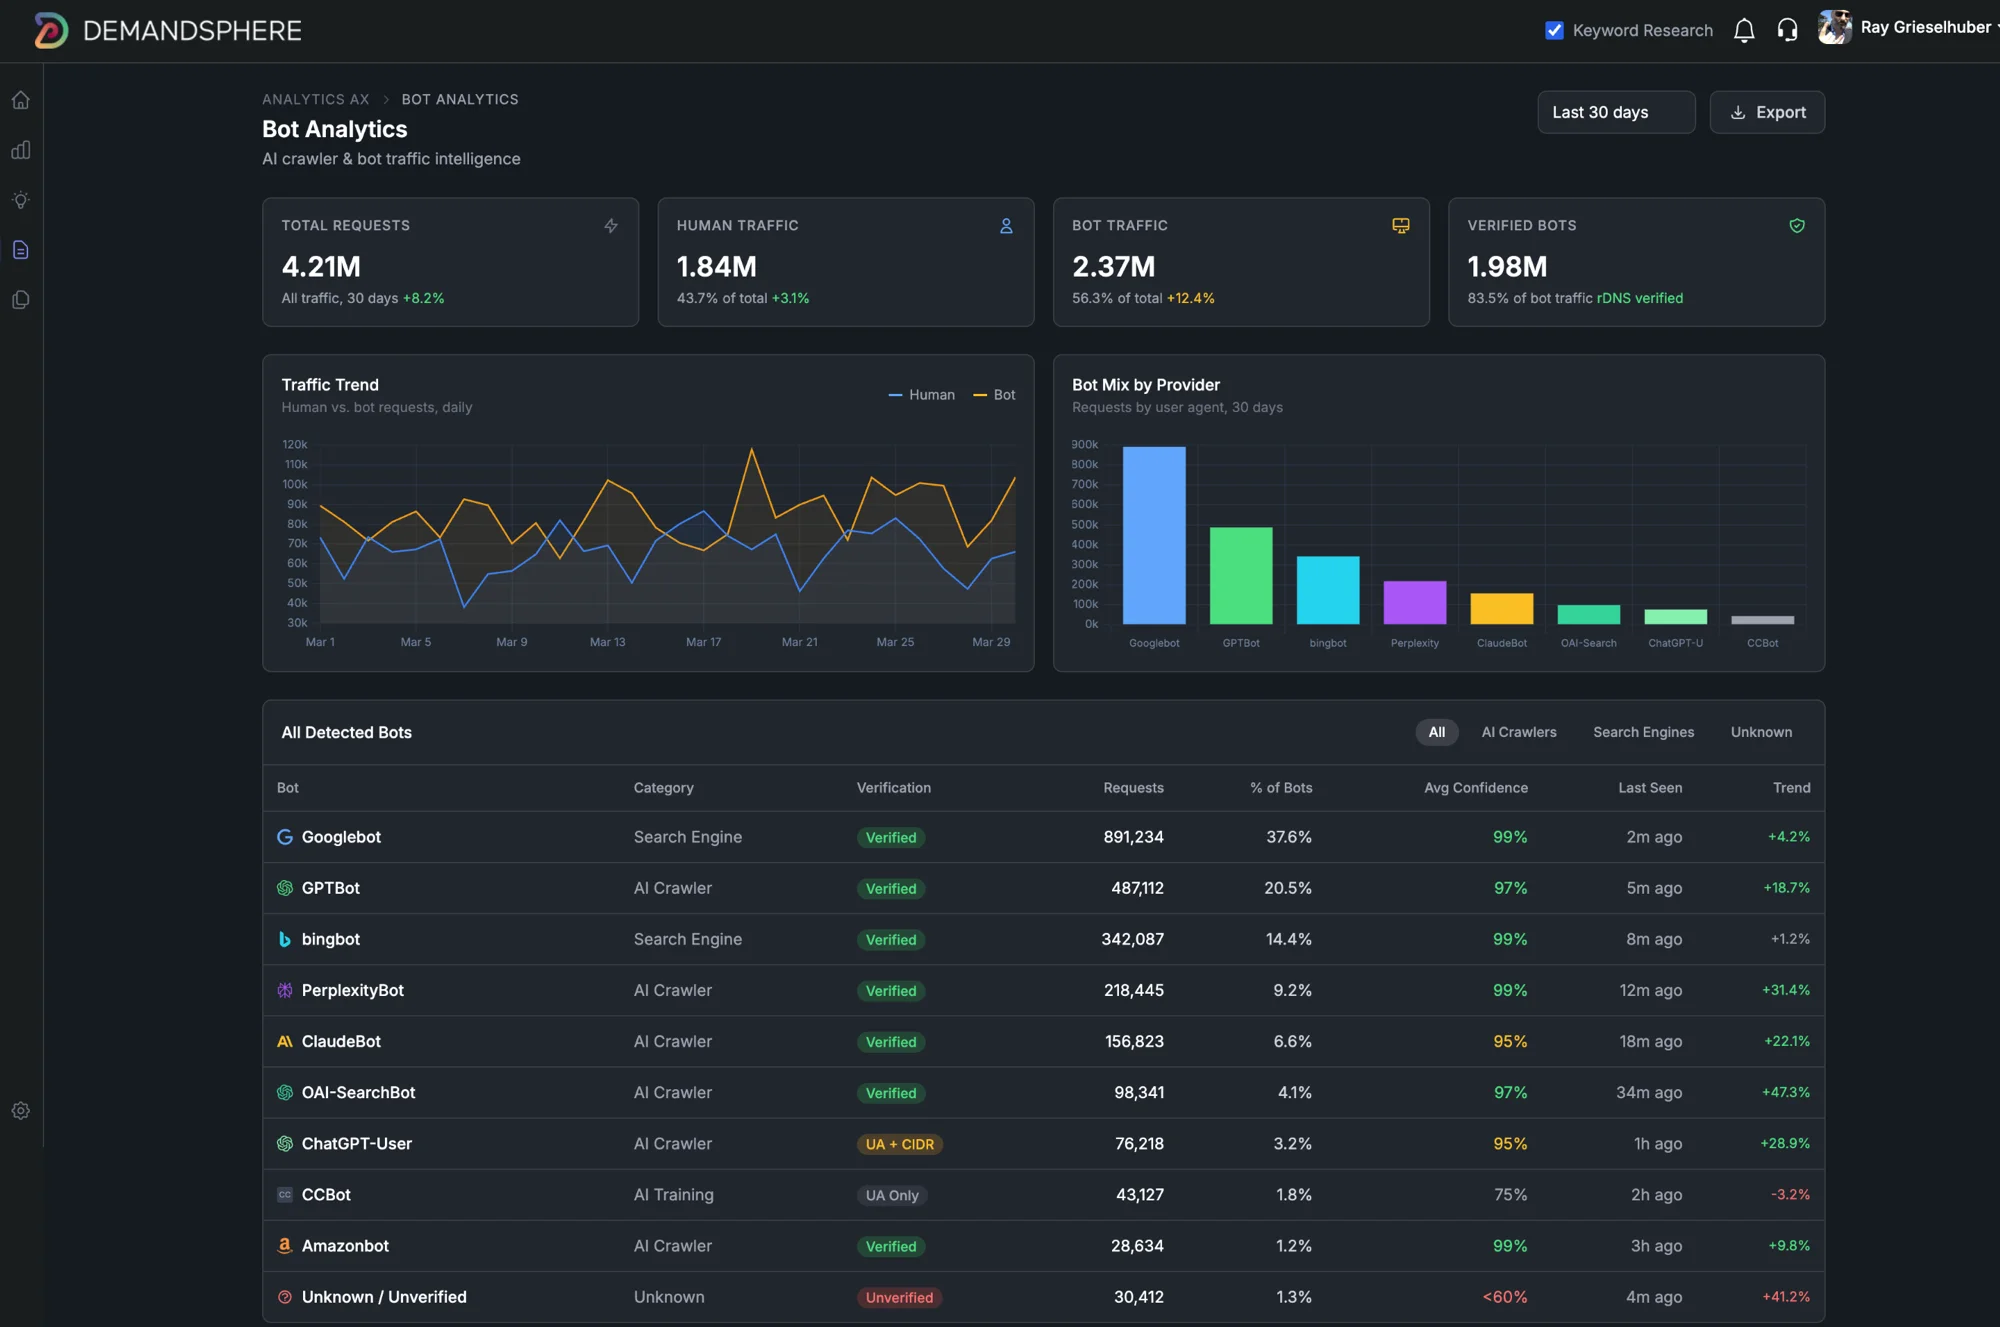2000x1327 pixels.
Task: Open the Analytics bar chart sidebar icon
Action: (x=20, y=150)
